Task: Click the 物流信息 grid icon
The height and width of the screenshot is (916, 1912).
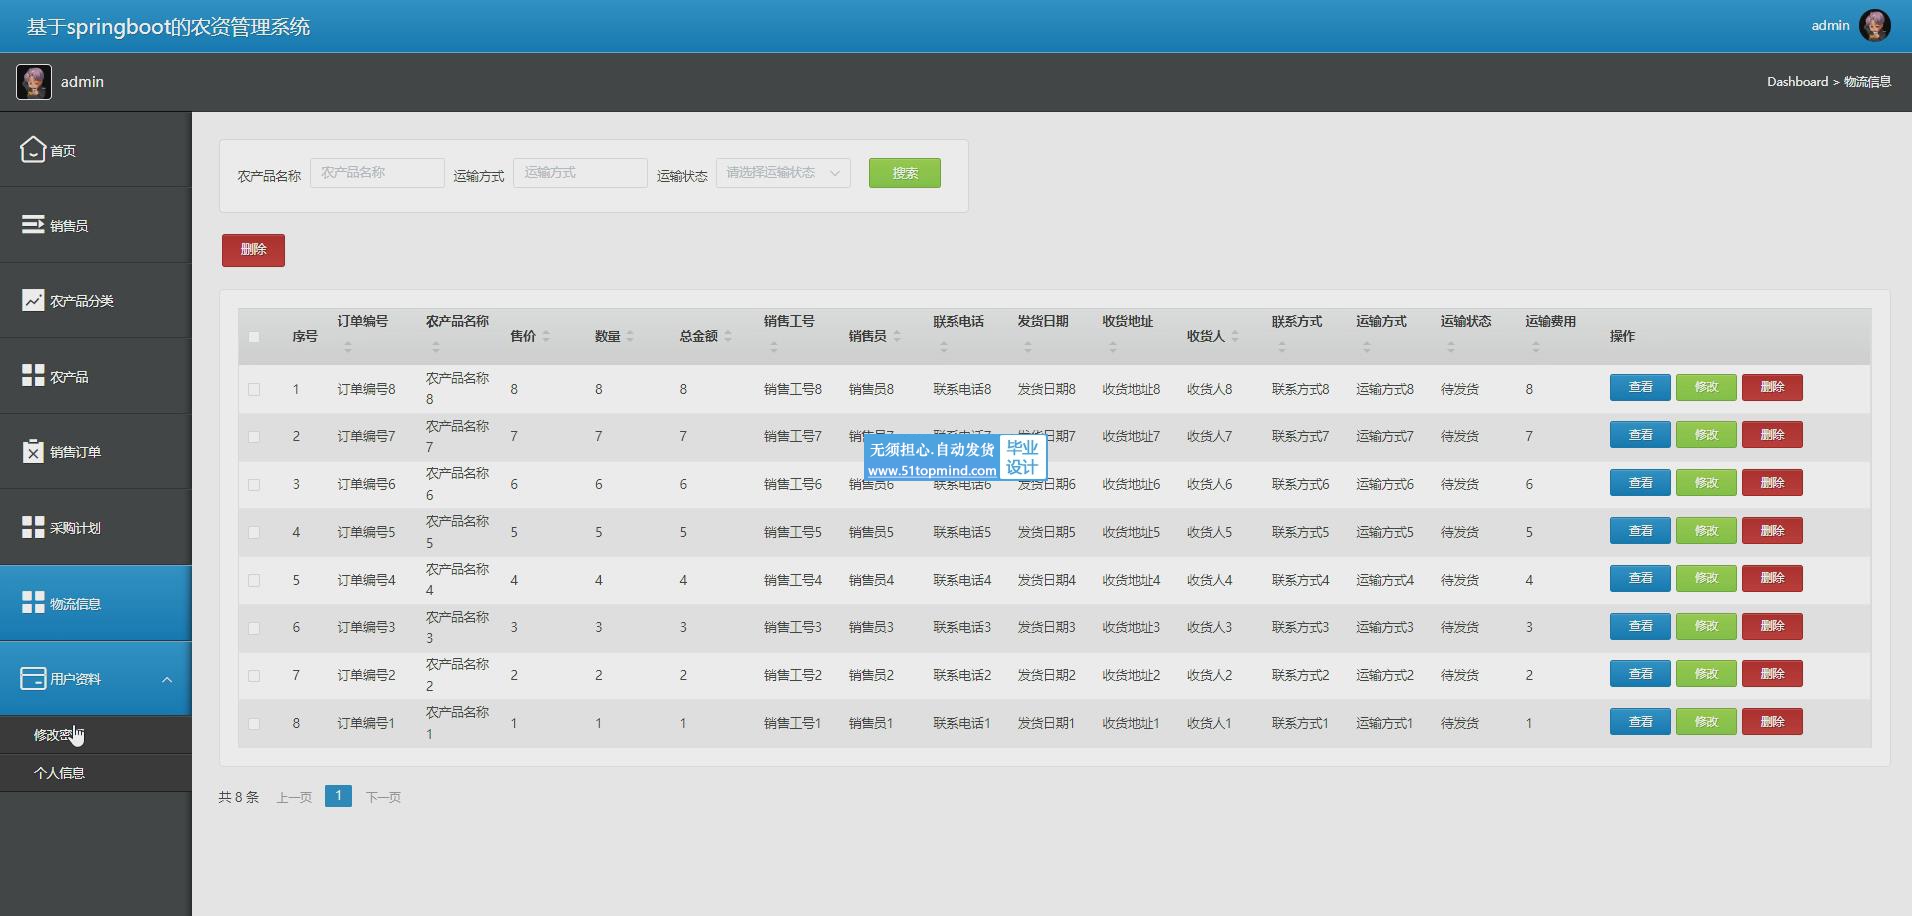Action: (33, 603)
